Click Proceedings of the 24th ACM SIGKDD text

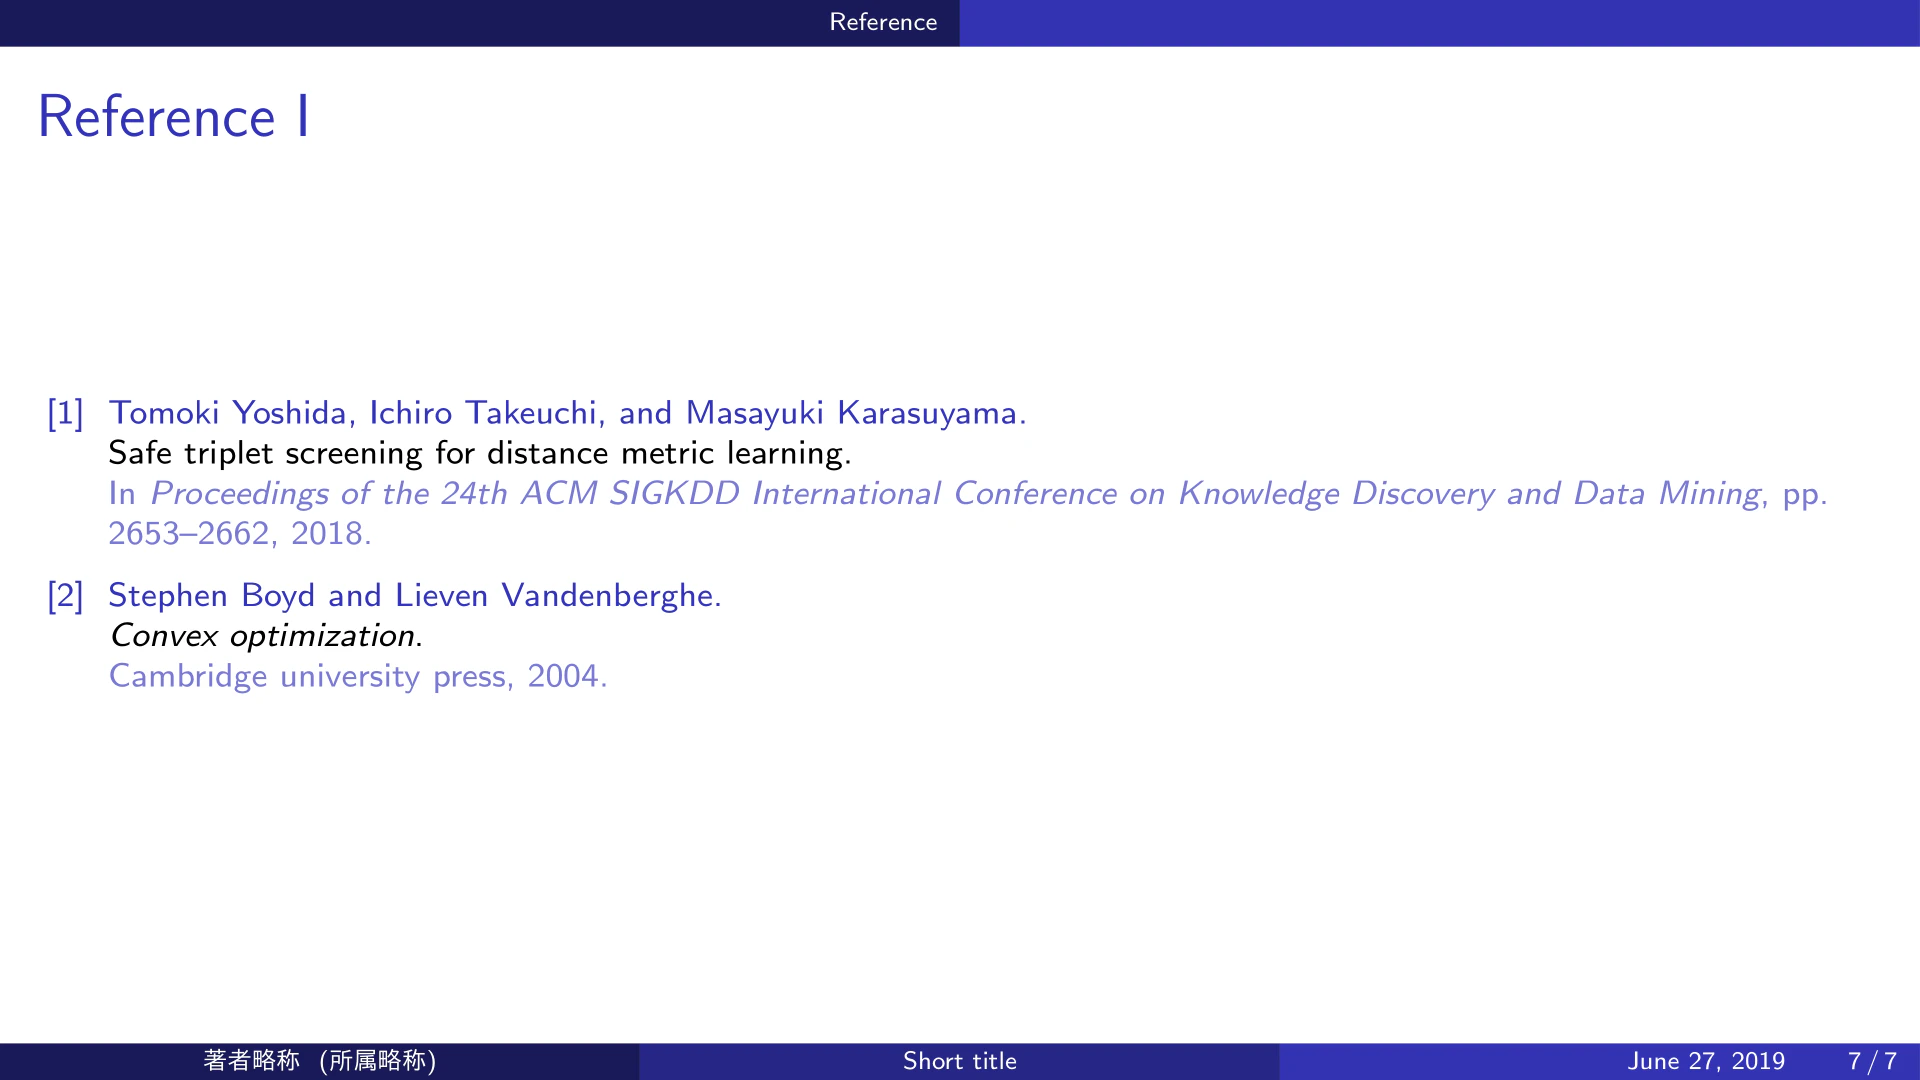point(445,494)
